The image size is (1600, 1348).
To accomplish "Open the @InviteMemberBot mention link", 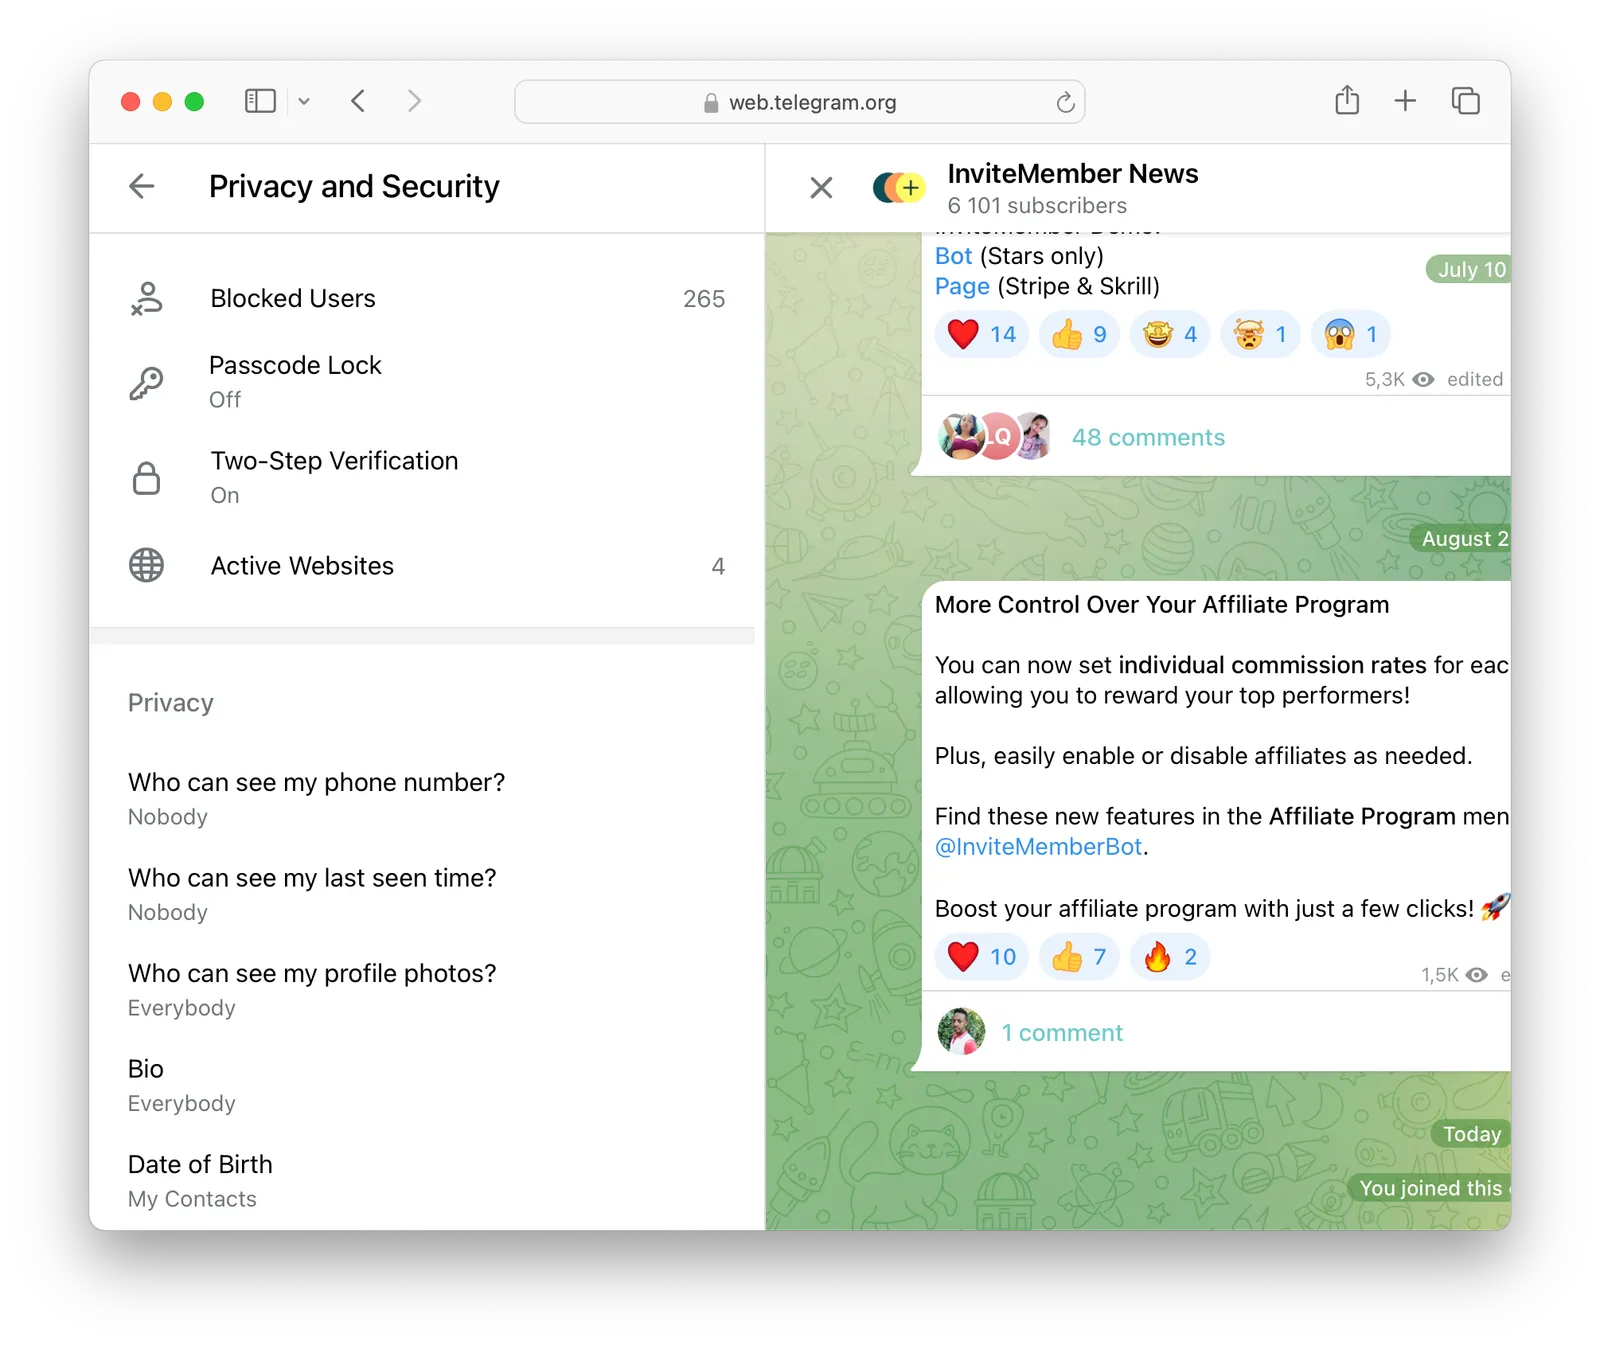I will 1038,847.
